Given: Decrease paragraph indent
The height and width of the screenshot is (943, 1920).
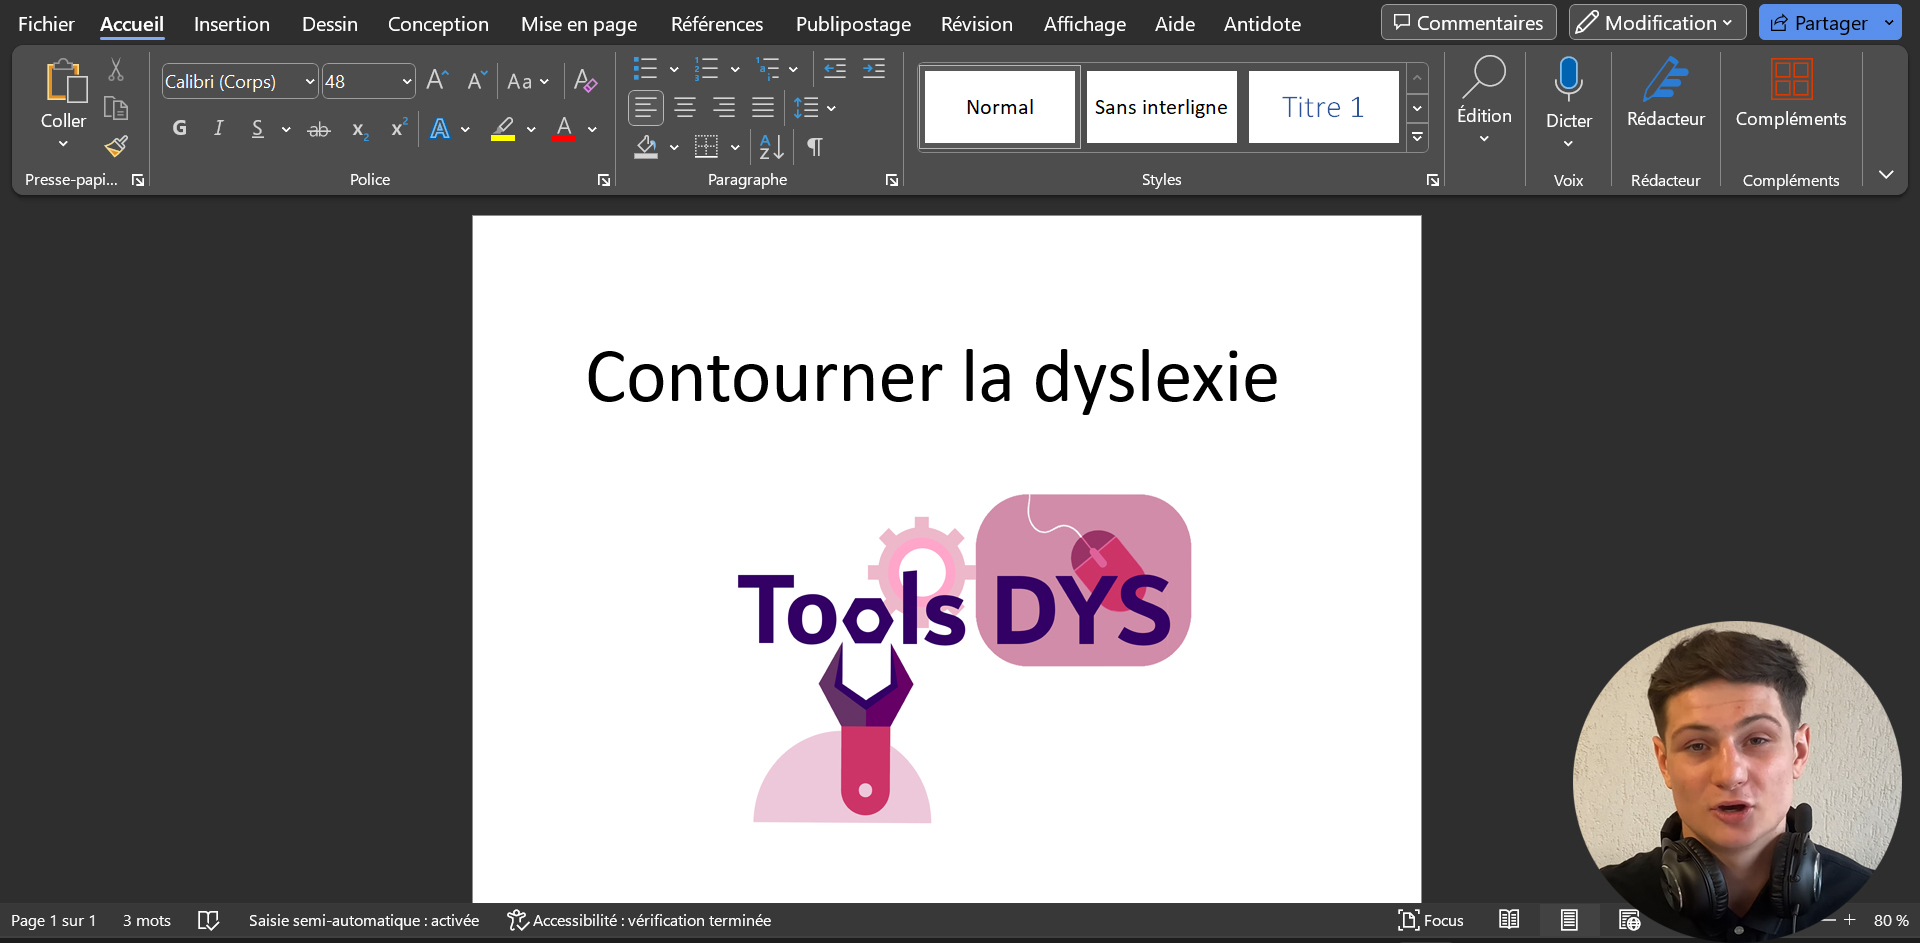Looking at the screenshot, I should [x=835, y=68].
